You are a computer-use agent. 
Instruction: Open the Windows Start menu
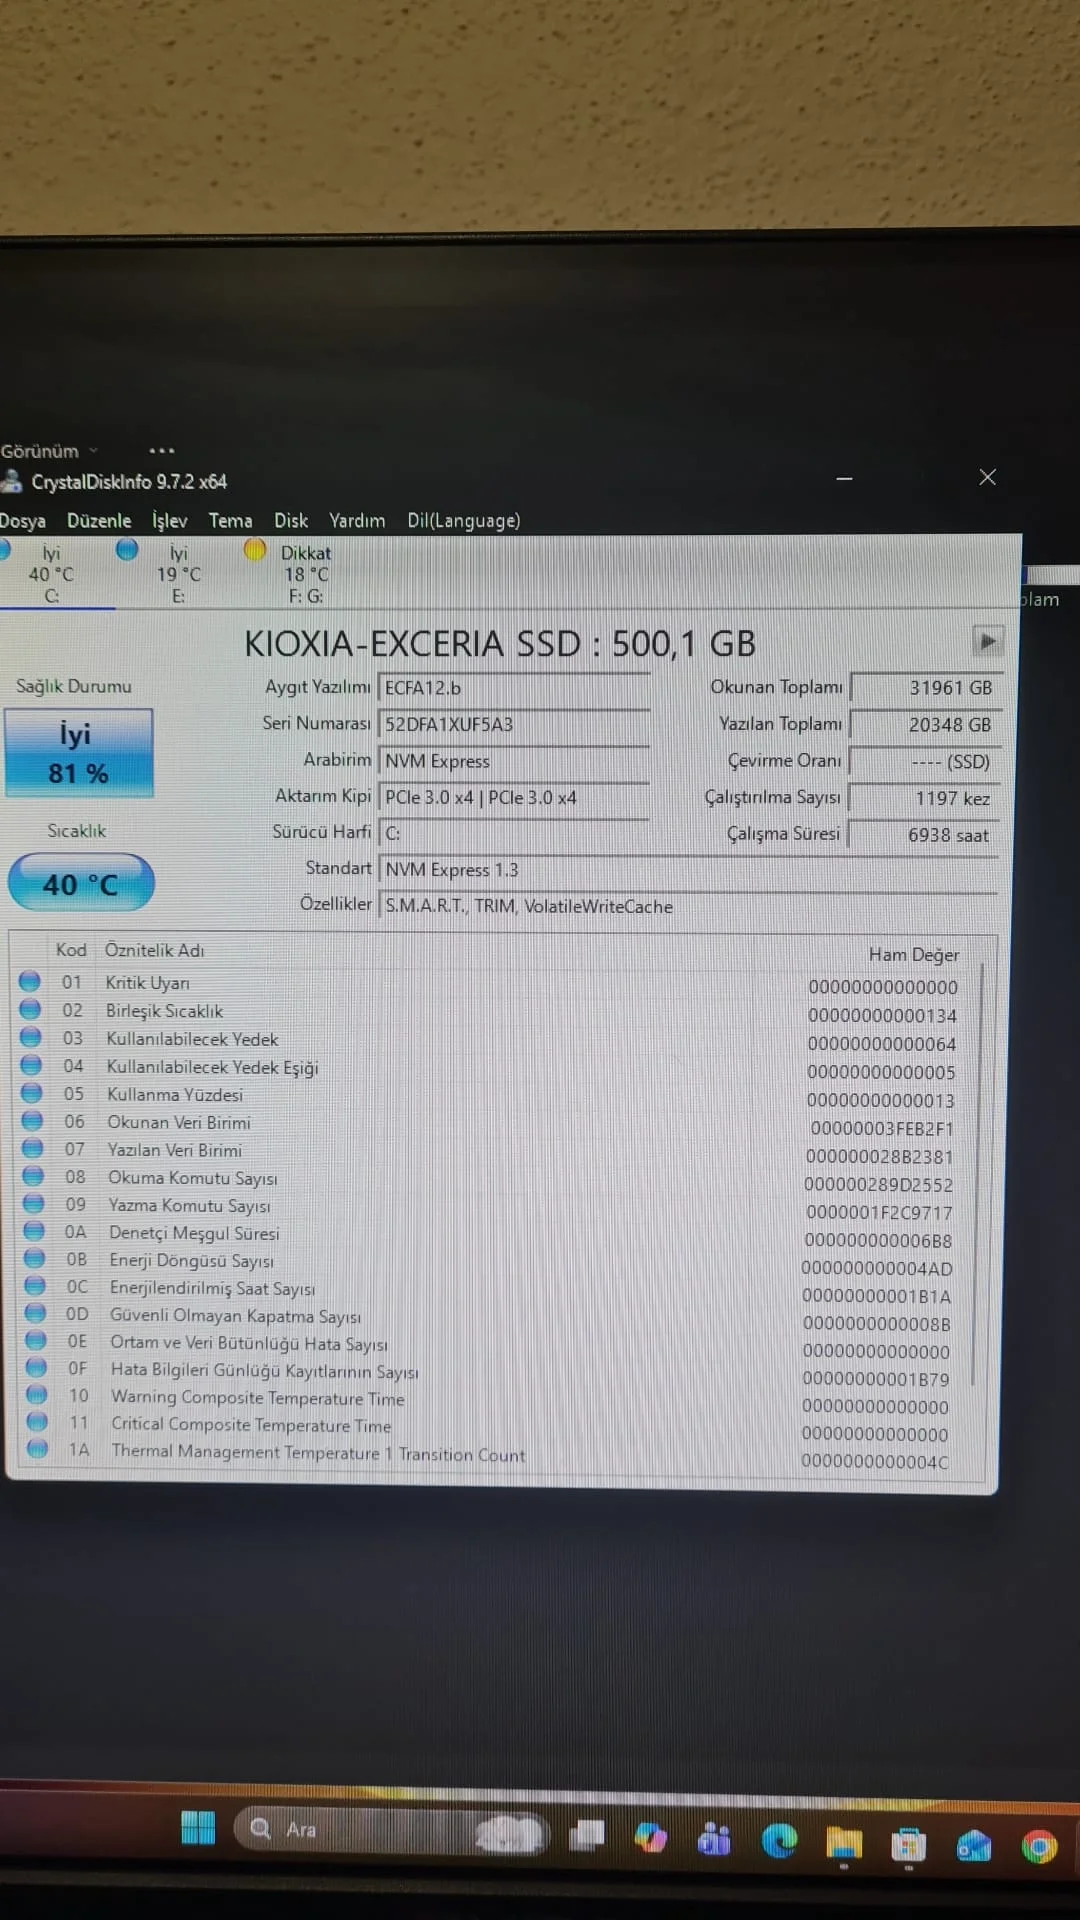(198, 1829)
